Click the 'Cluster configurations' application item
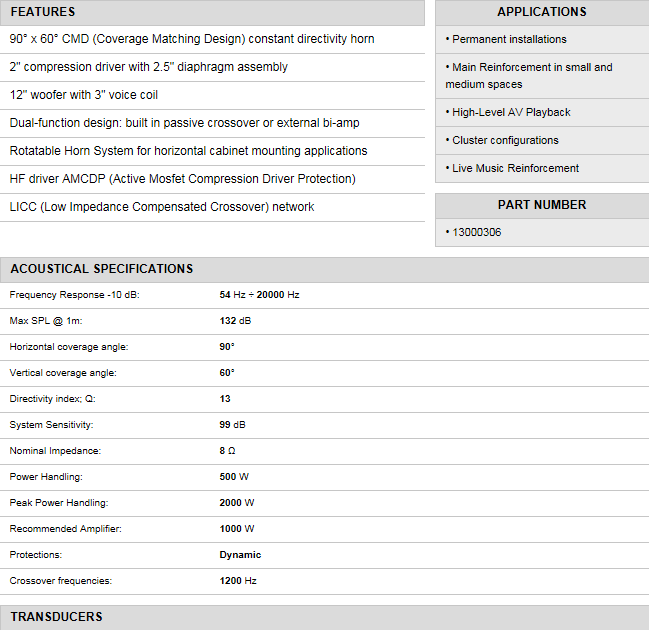Screen dimensions: 649x630 coord(505,140)
